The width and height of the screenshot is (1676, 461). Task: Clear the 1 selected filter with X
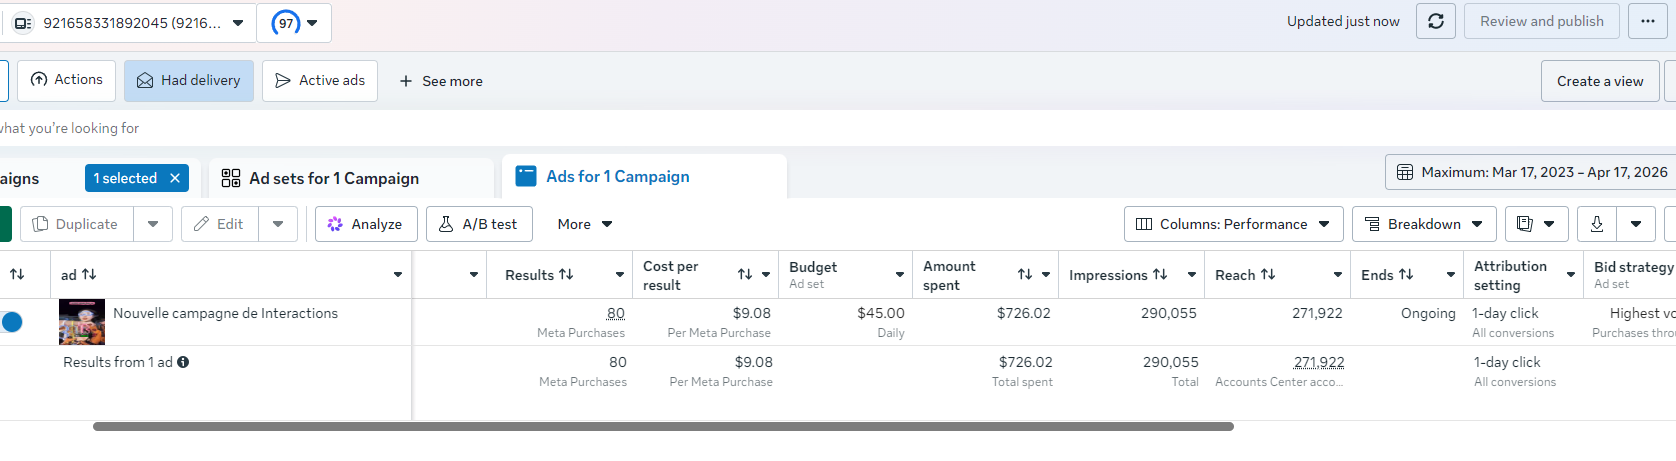pyautogui.click(x=175, y=178)
